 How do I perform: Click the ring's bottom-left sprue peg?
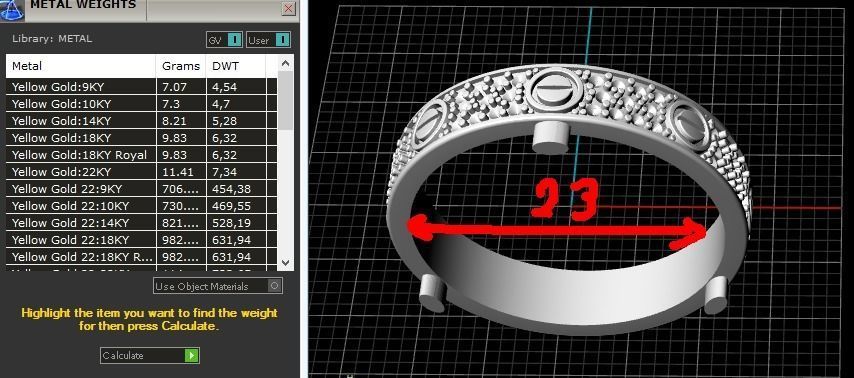tap(432, 293)
